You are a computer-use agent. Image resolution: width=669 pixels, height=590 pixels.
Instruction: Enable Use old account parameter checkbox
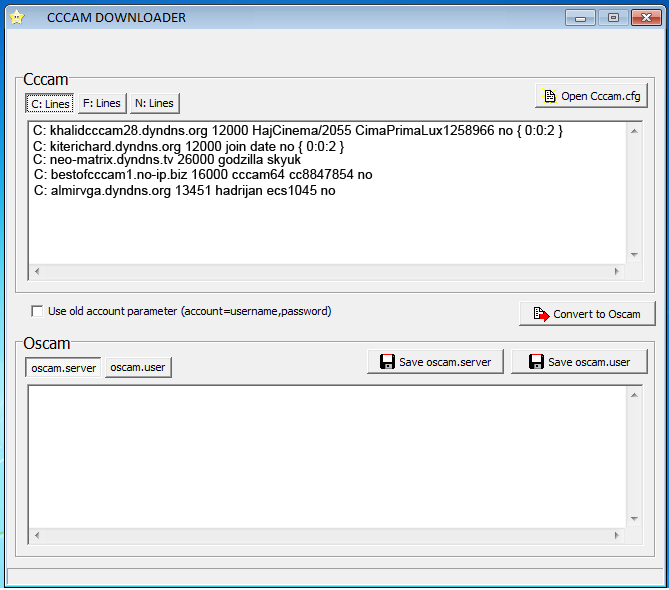pos(37,311)
